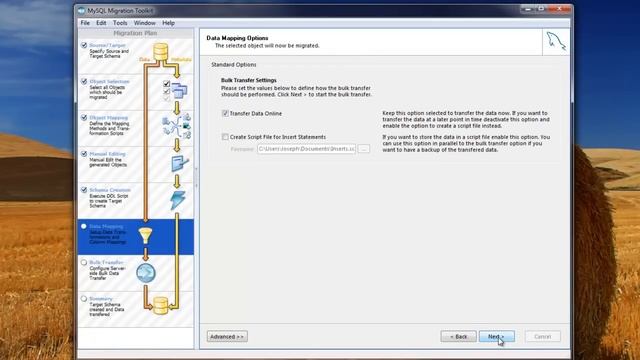The width and height of the screenshot is (640, 360).
Task: Click the target database cylinder icon
Action: pos(160,306)
